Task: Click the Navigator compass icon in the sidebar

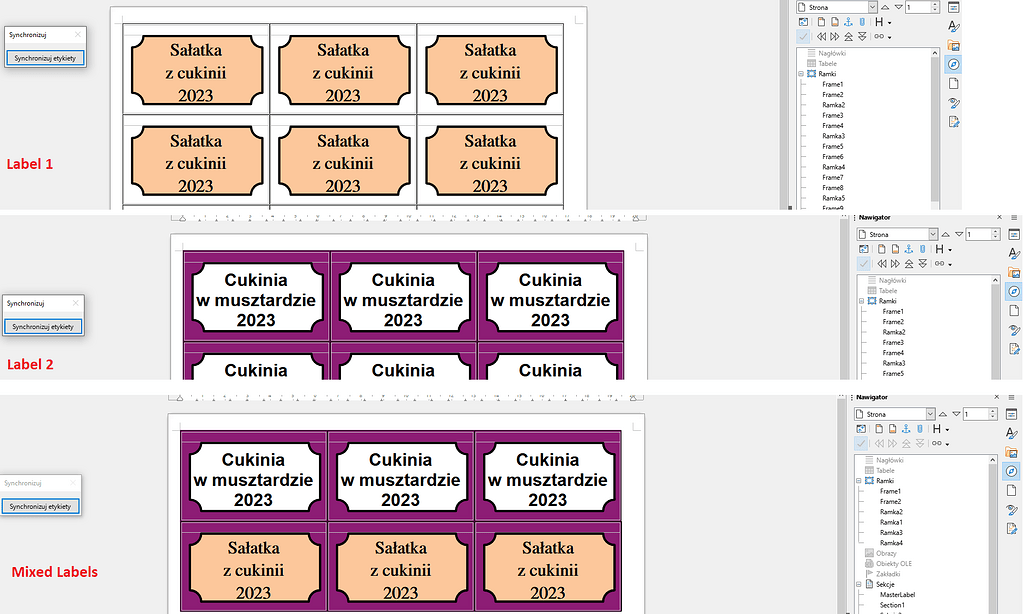Action: (x=954, y=63)
